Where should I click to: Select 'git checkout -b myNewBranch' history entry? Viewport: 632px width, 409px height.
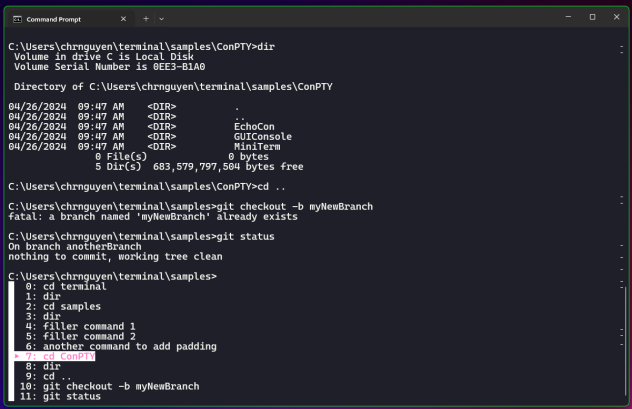click(110, 386)
